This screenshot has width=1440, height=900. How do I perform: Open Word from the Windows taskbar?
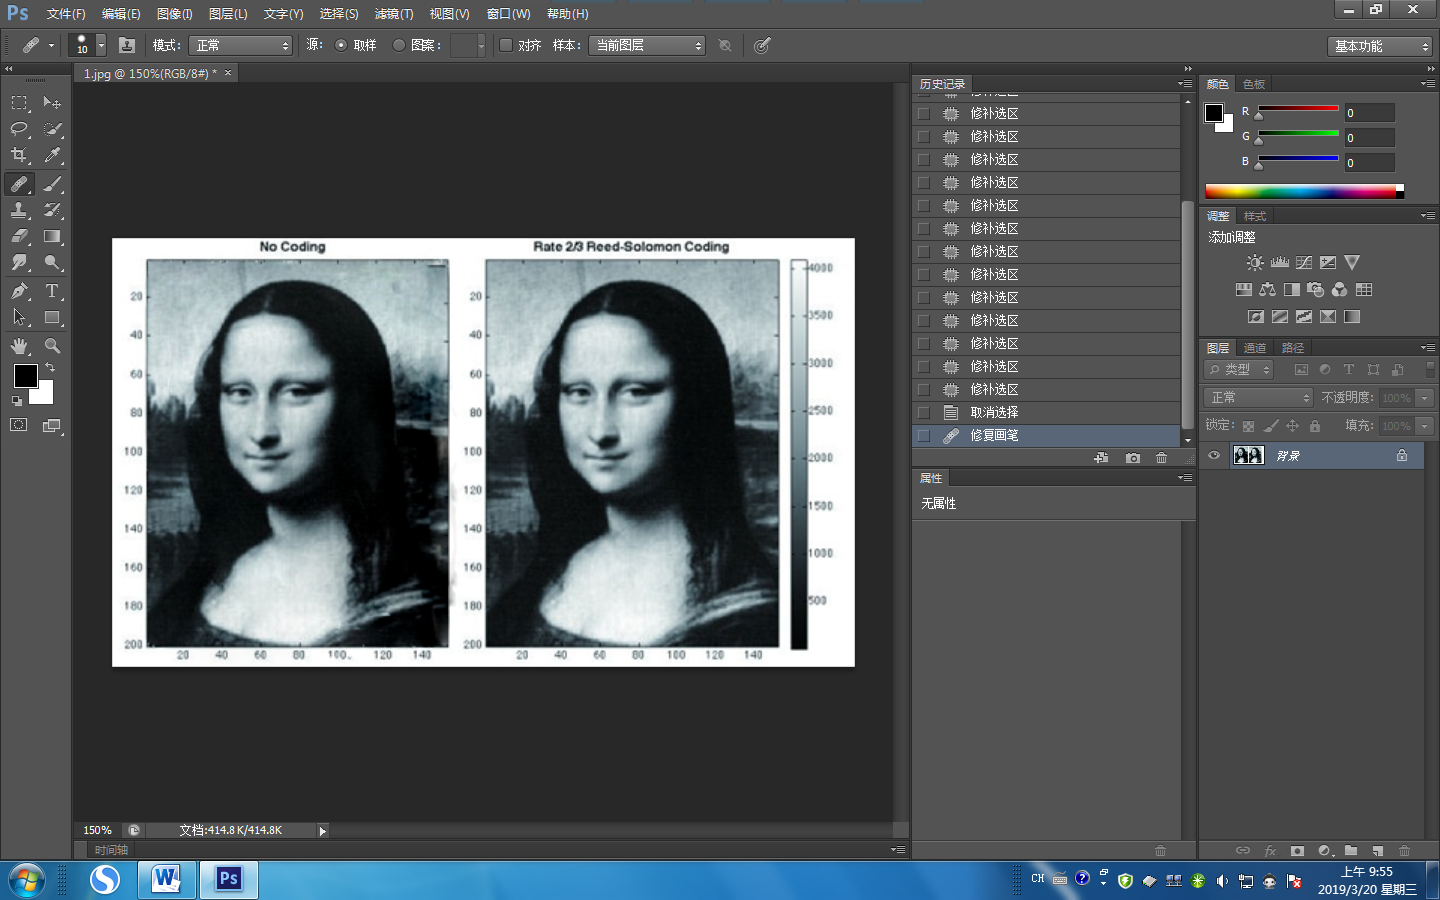pos(167,880)
